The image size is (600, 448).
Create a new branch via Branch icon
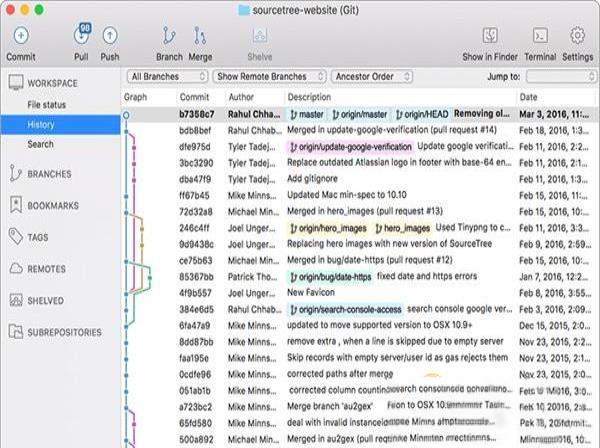[x=169, y=36]
